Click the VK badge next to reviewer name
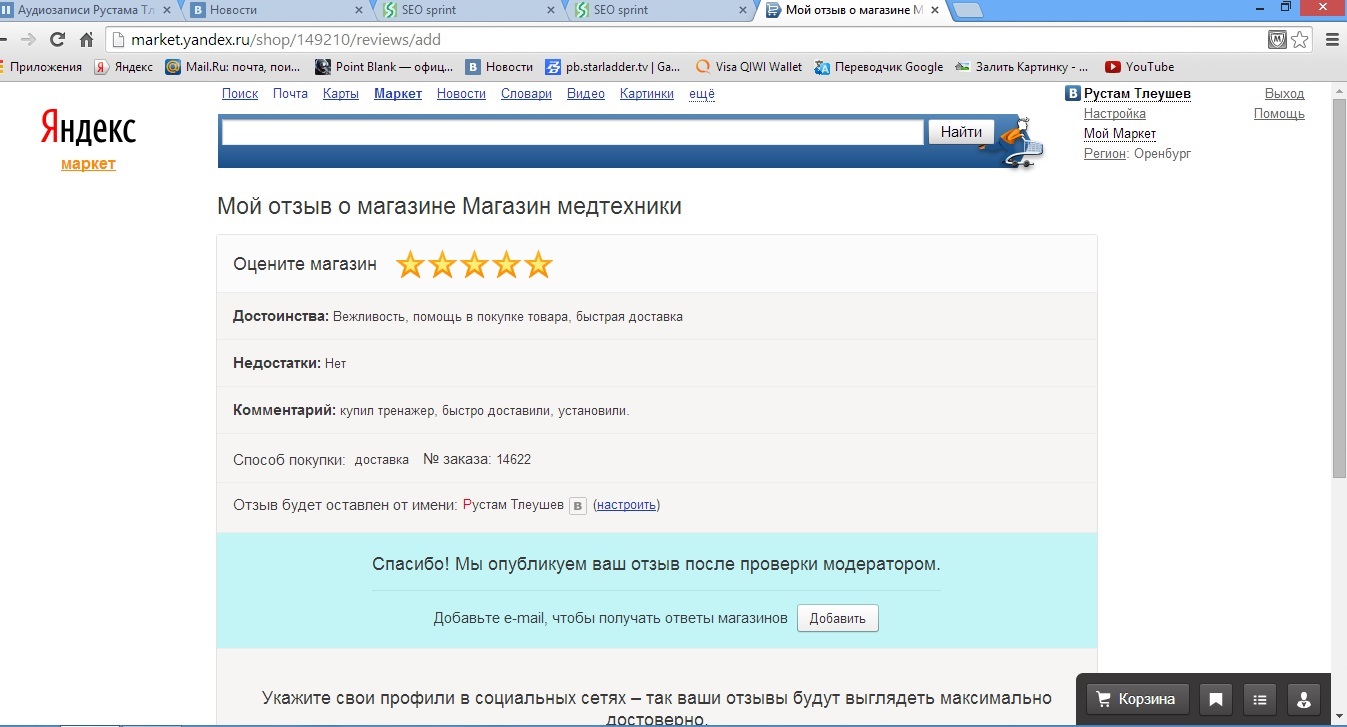The width and height of the screenshot is (1347, 727). [x=577, y=506]
